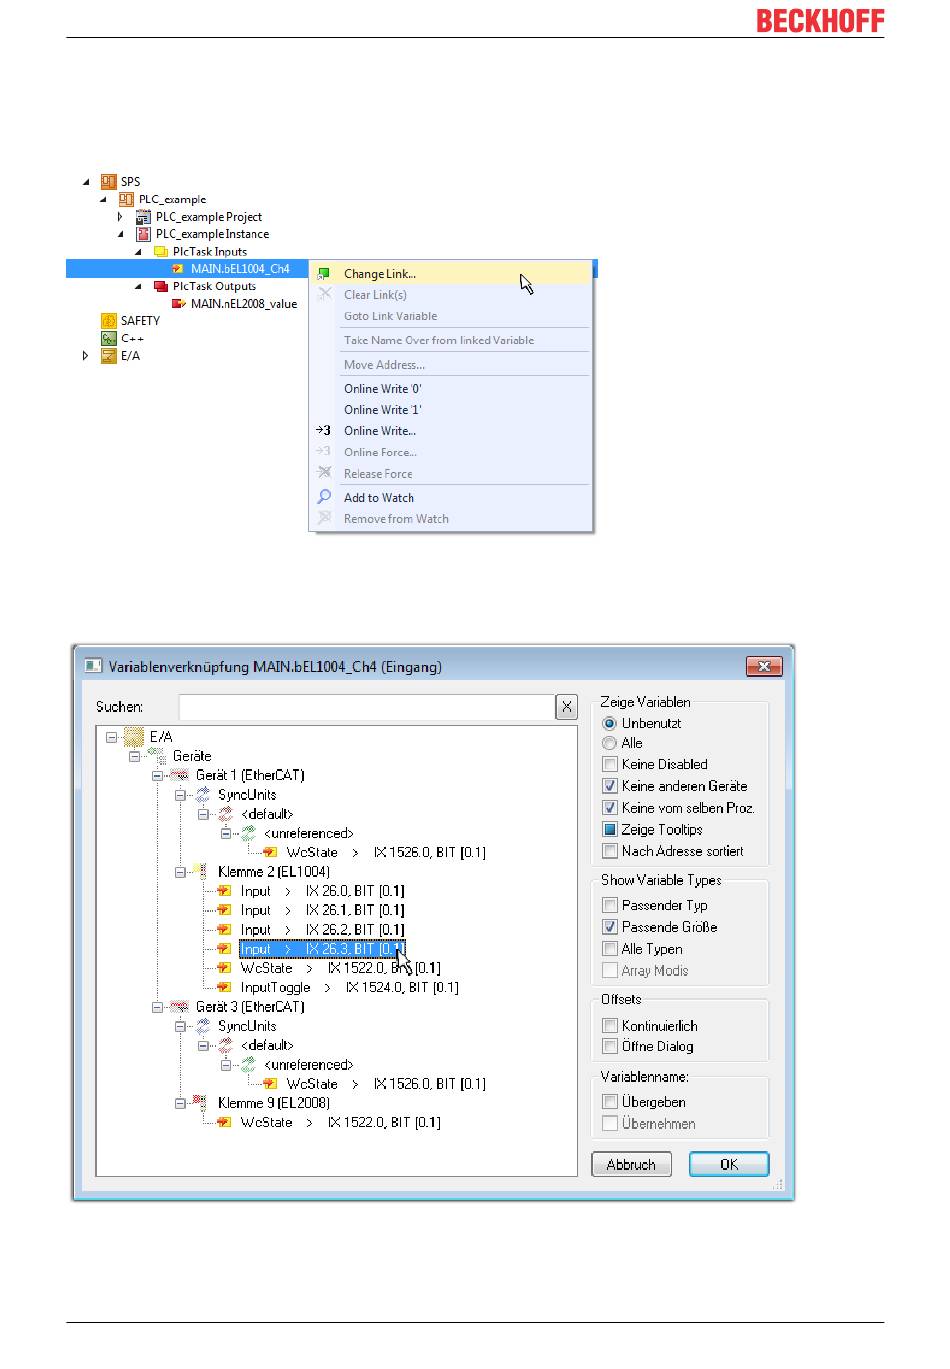This screenshot has width=950, height=1369.
Task: Choose Change Link... from context menu
Action: coord(451,273)
